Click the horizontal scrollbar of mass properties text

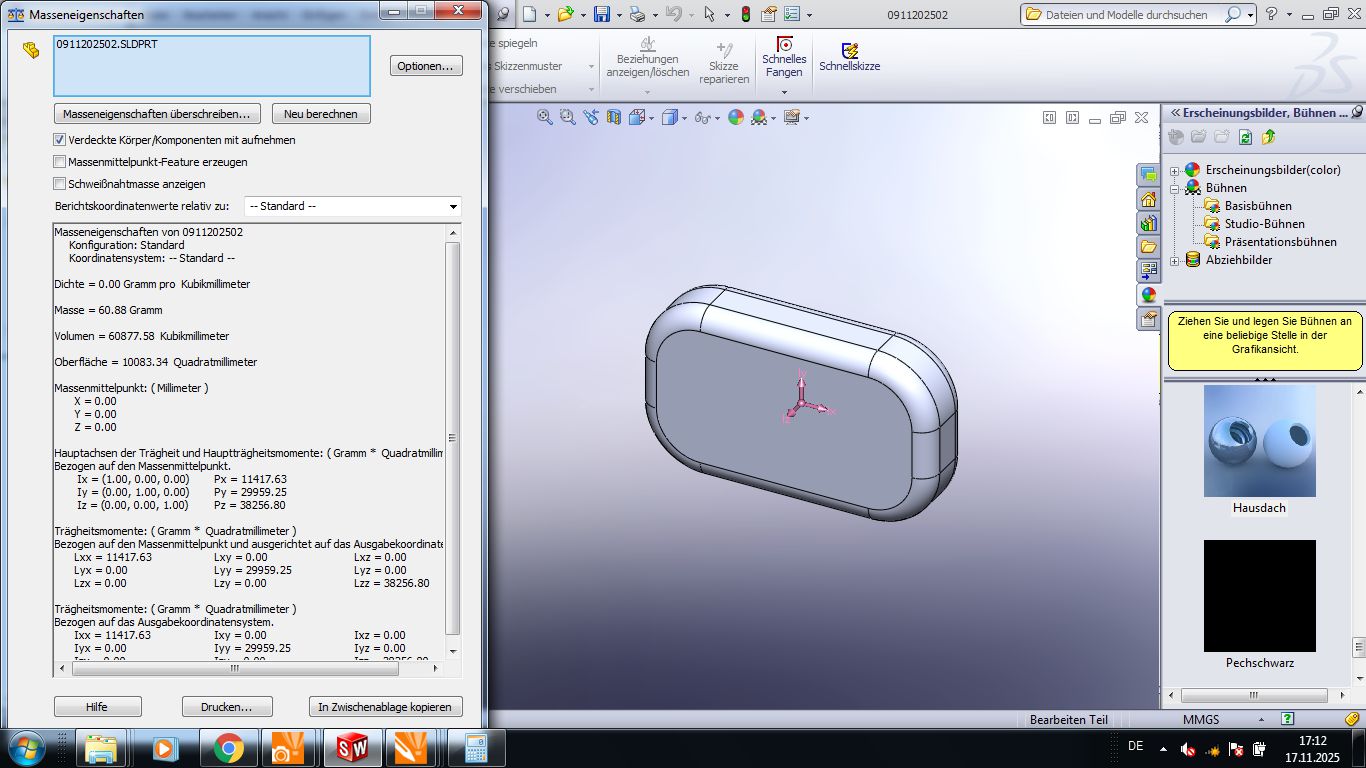[249, 668]
